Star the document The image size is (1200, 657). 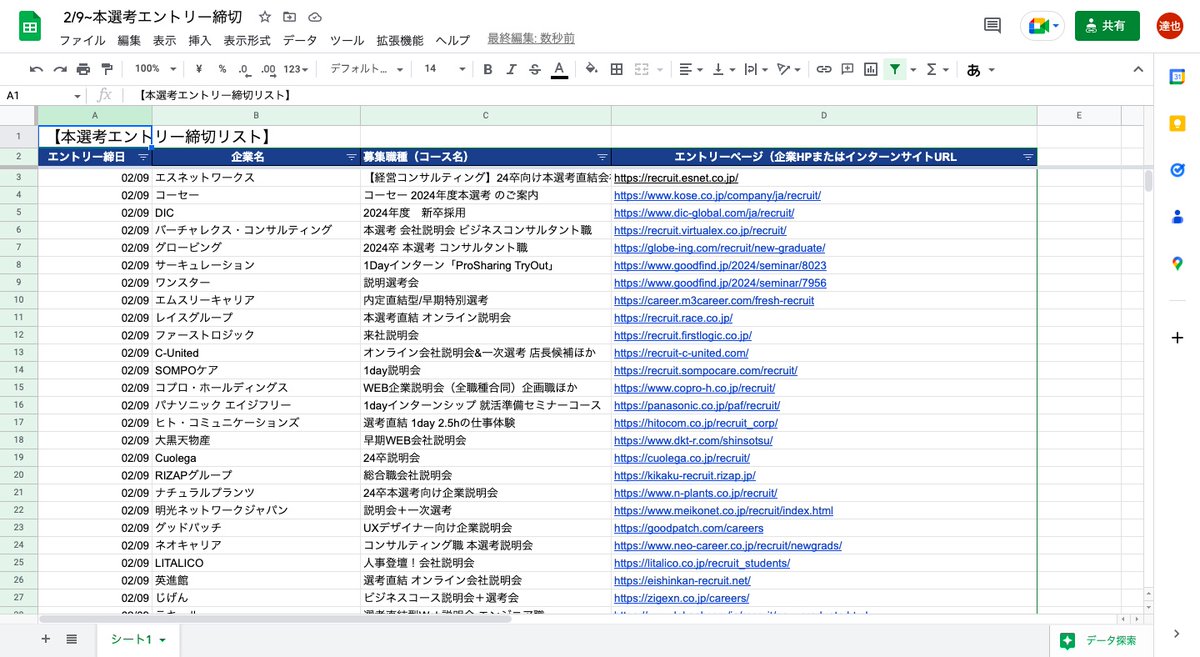click(x=265, y=17)
